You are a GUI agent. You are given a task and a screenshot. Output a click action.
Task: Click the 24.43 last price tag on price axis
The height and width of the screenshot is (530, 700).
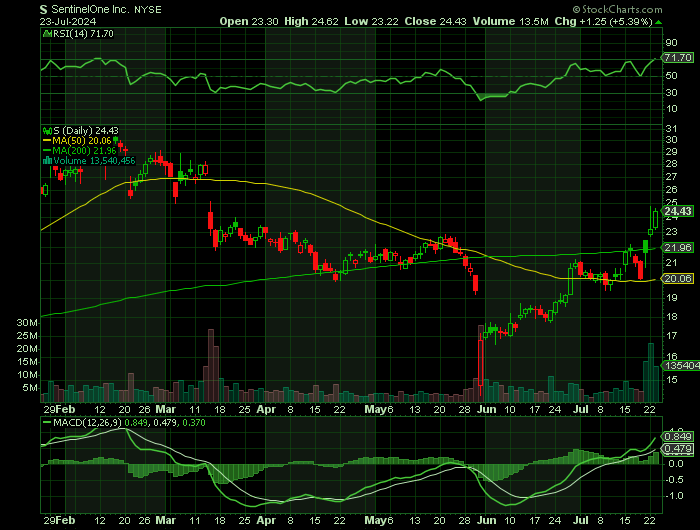[678, 211]
